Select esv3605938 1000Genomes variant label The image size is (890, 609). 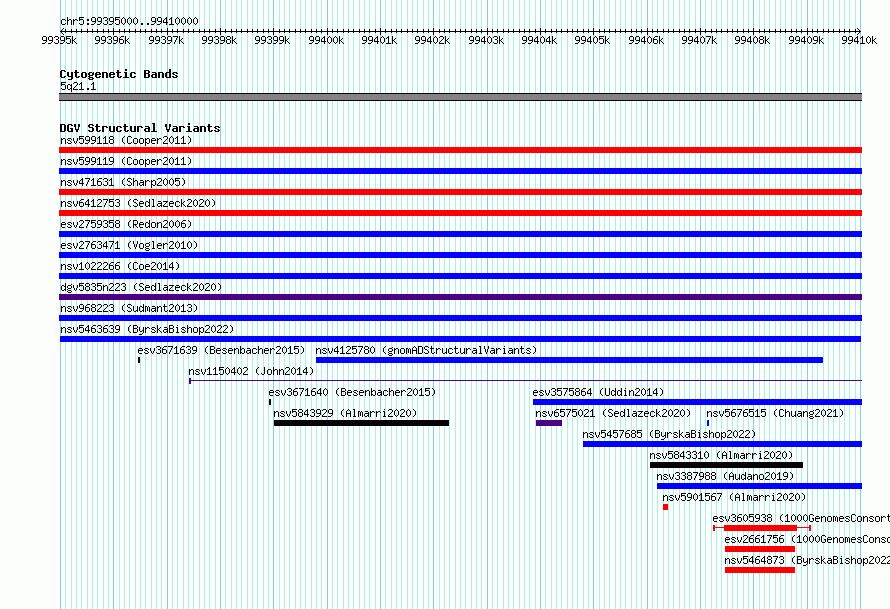[x=801, y=518]
